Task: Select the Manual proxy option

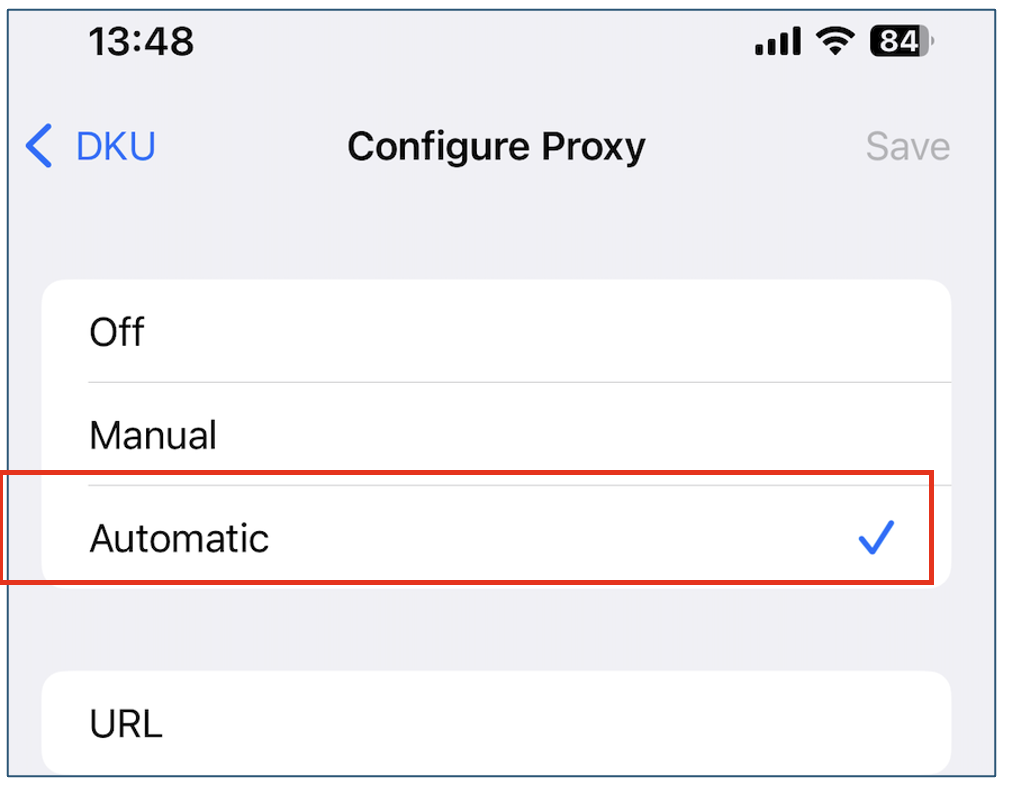Action: [x=496, y=434]
